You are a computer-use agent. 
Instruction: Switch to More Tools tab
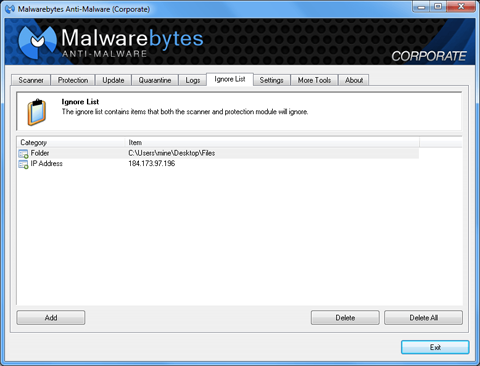314,80
